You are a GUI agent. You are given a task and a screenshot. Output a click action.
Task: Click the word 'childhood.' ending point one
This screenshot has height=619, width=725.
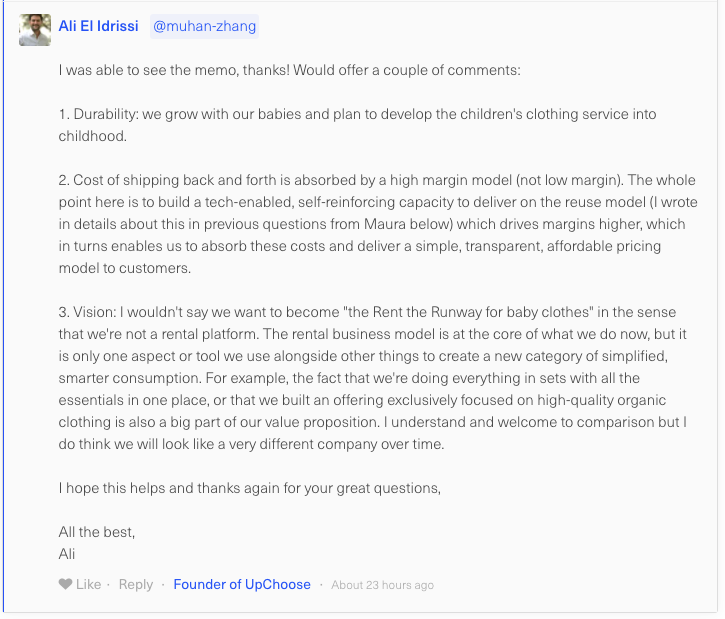(92, 136)
